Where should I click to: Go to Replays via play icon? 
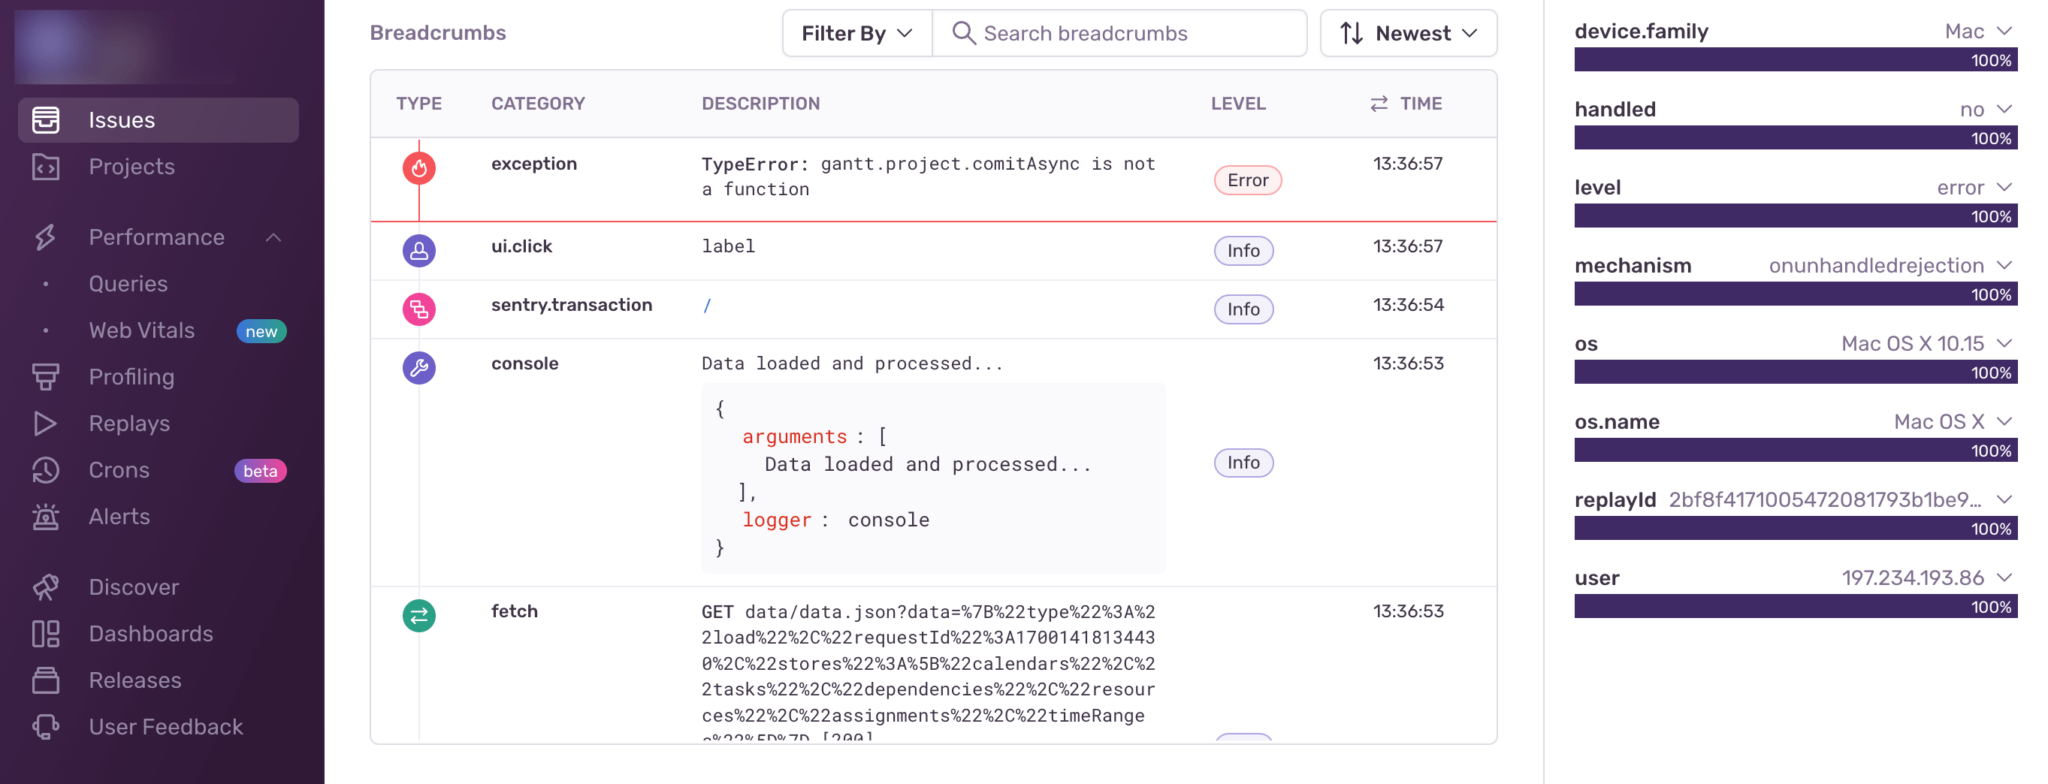coord(45,423)
